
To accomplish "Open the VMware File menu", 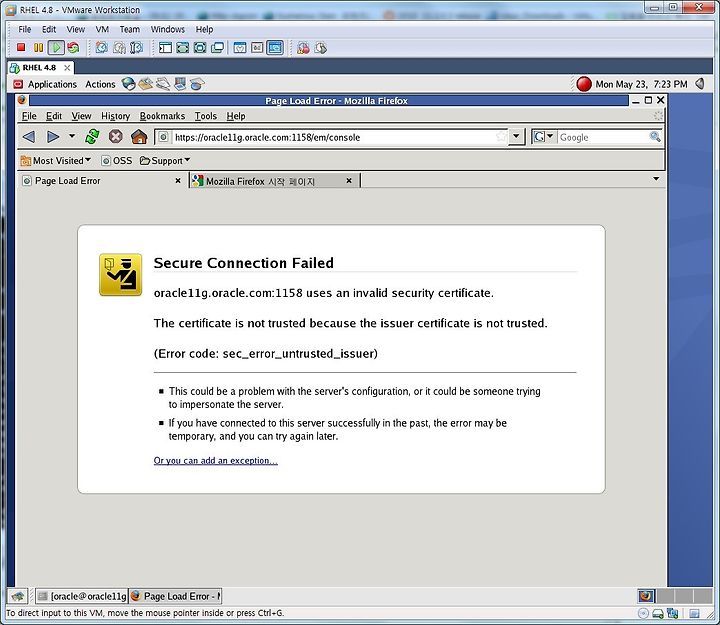I will tap(25, 29).
